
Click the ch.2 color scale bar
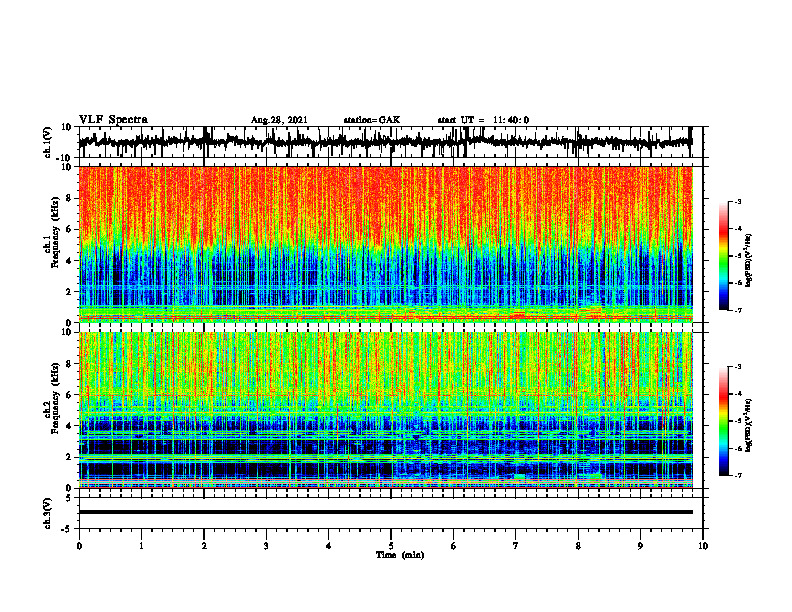coord(724,421)
